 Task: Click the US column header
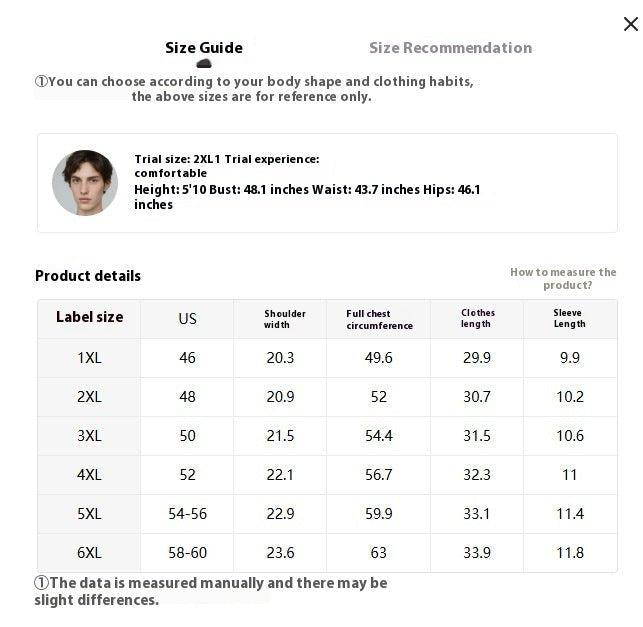click(x=187, y=318)
